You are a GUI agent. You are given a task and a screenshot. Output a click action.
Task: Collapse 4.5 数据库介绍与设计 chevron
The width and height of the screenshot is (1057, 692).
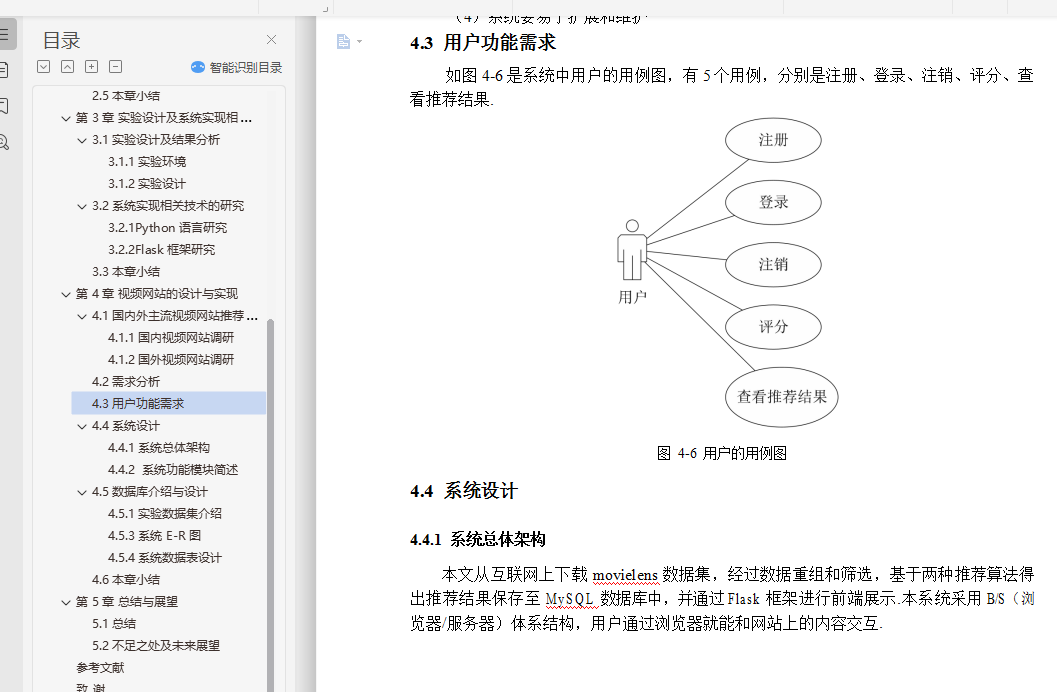tap(82, 493)
